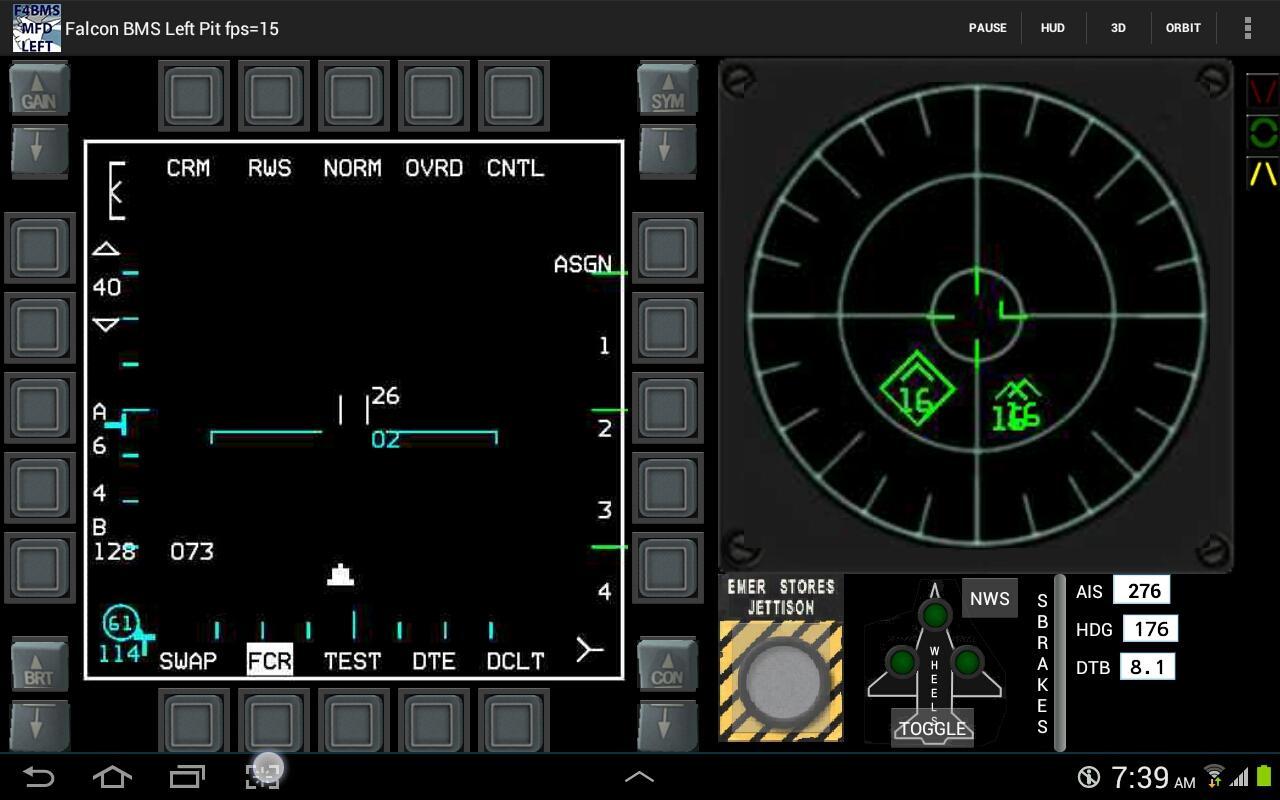Tap the F4BMS MFD LEFT app icon
1280x800 pixels.
(36, 27)
